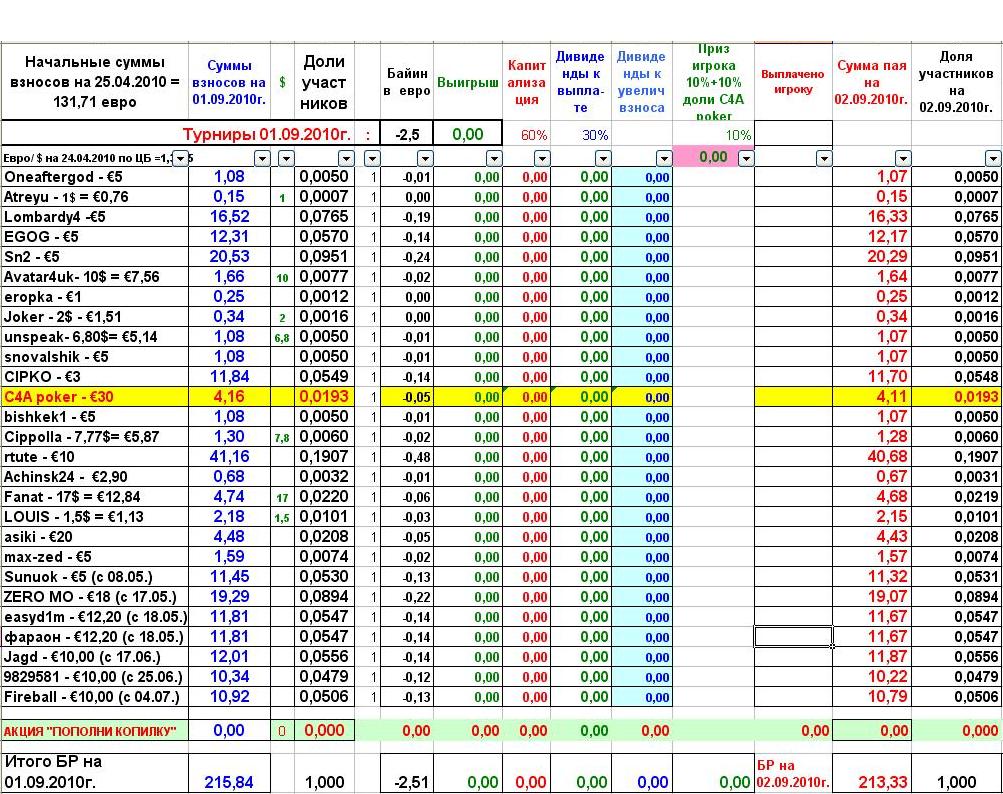The image size is (1003, 794).
Task: Click the 'rtute - €10' cell
Action: [x=95, y=457]
